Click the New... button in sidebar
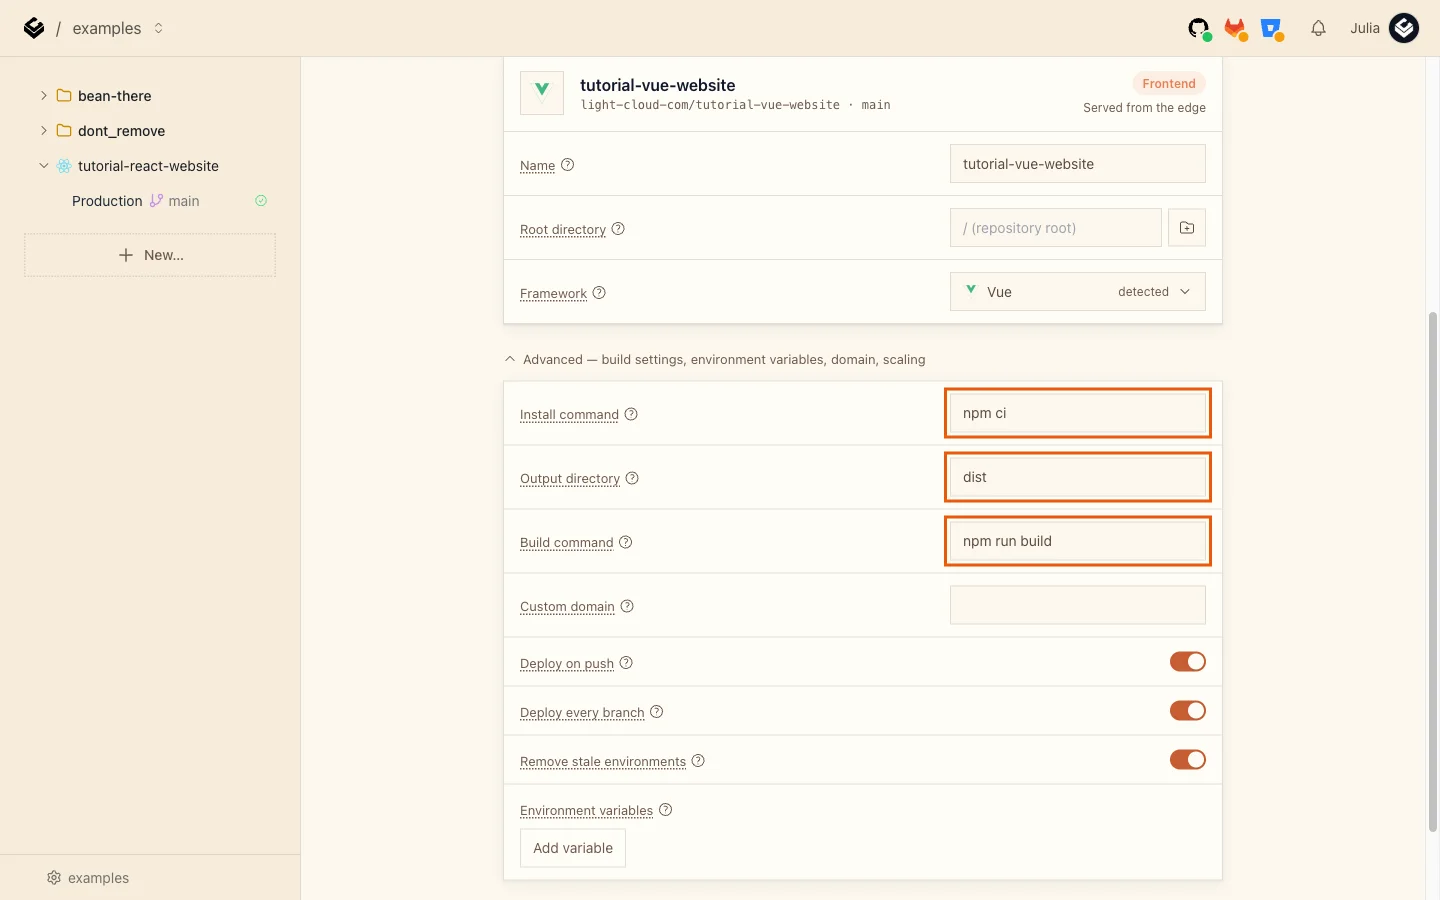This screenshot has width=1440, height=900. (x=150, y=255)
